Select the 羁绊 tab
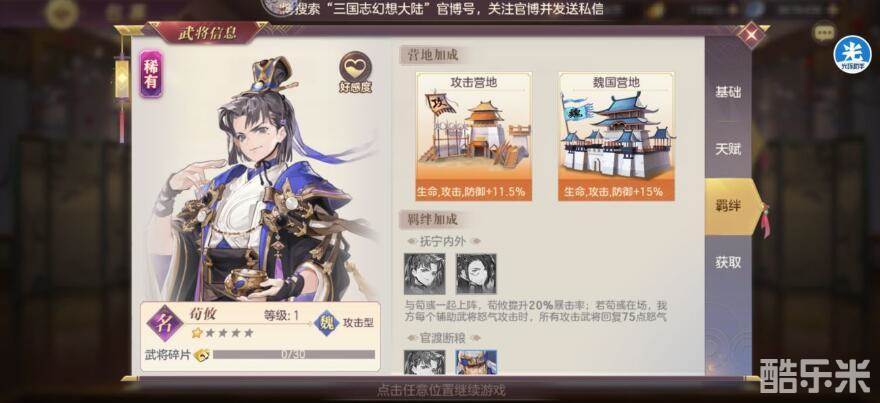This screenshot has height=403, width=880. (732, 206)
